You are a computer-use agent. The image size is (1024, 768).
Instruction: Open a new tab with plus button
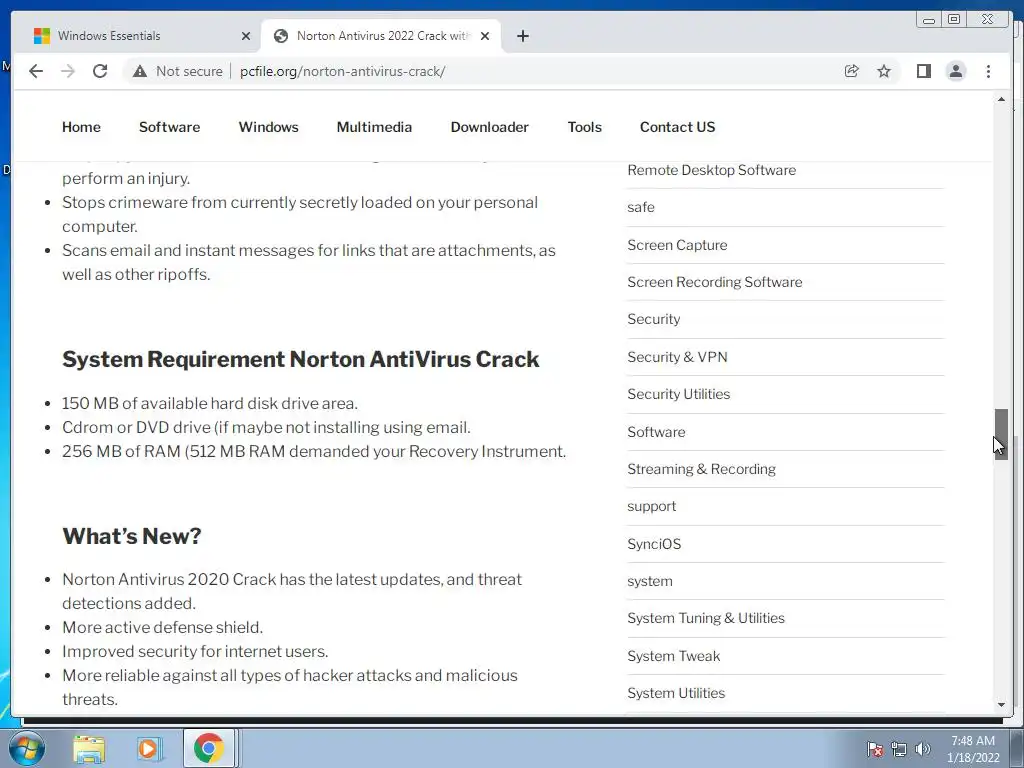point(522,36)
